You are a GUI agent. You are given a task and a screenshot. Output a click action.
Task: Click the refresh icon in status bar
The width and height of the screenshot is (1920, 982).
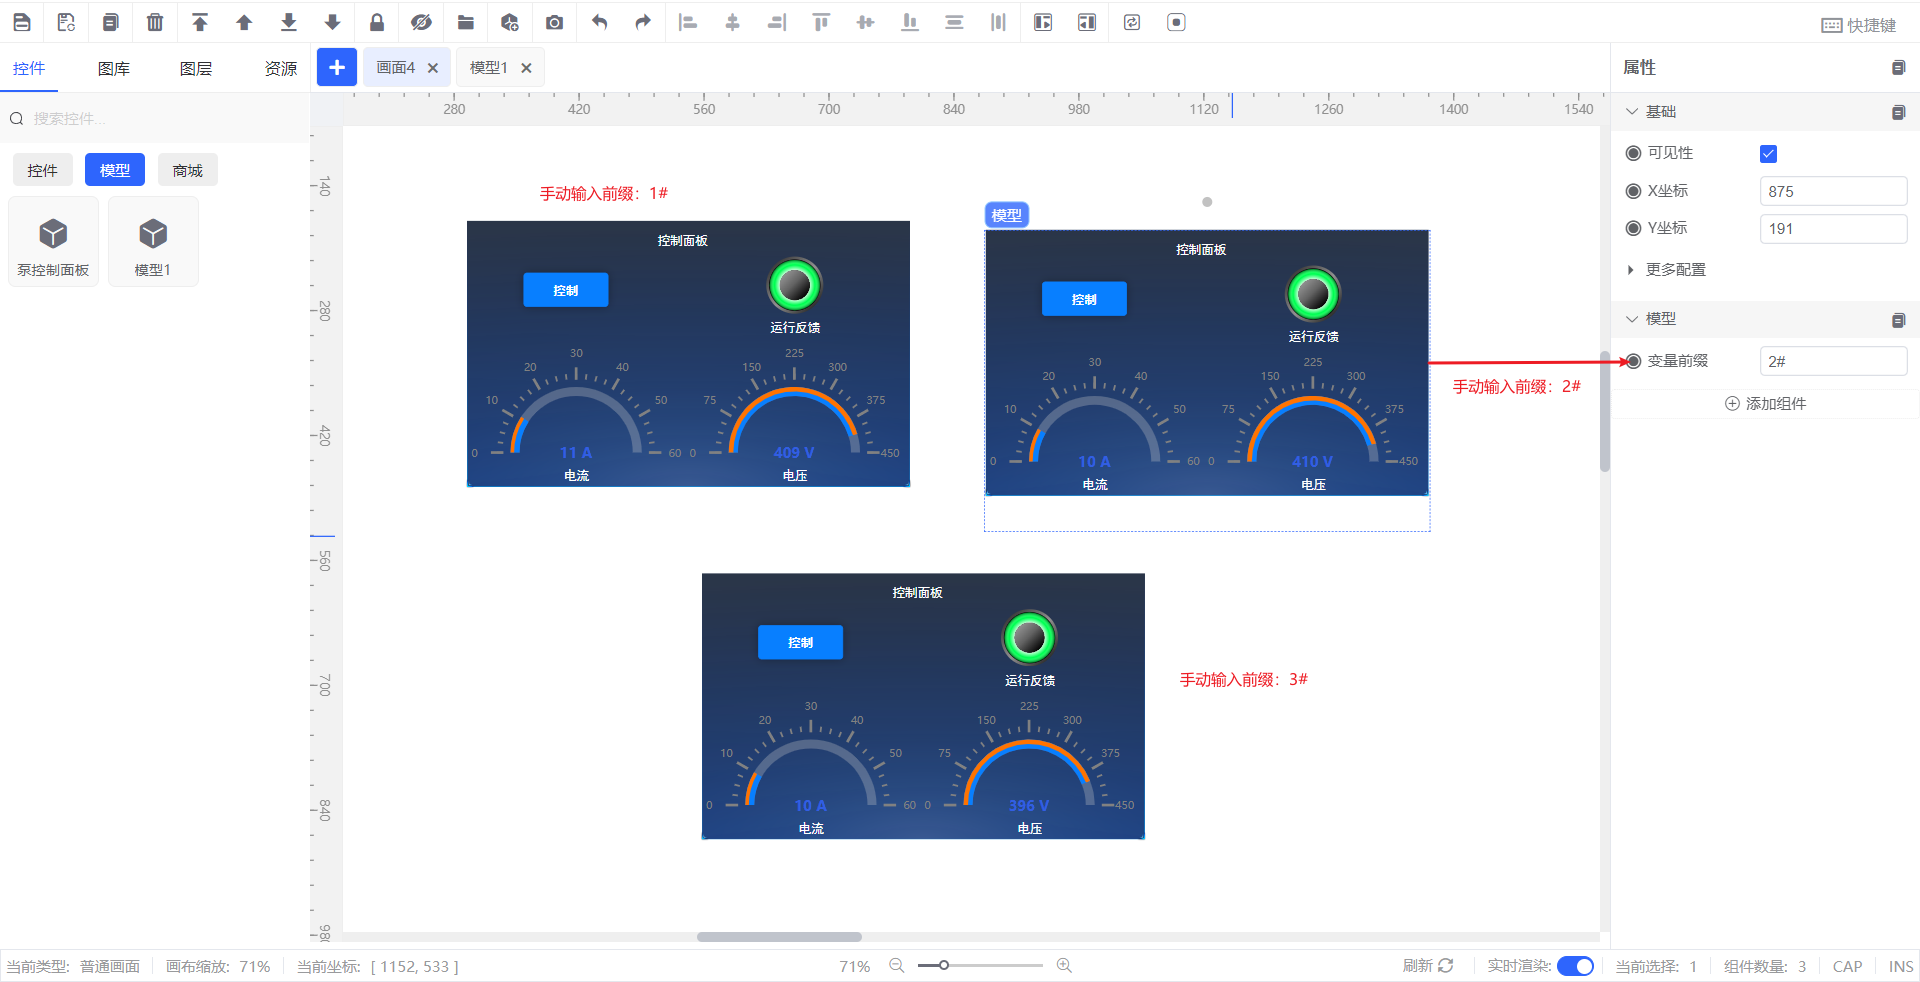[1445, 965]
